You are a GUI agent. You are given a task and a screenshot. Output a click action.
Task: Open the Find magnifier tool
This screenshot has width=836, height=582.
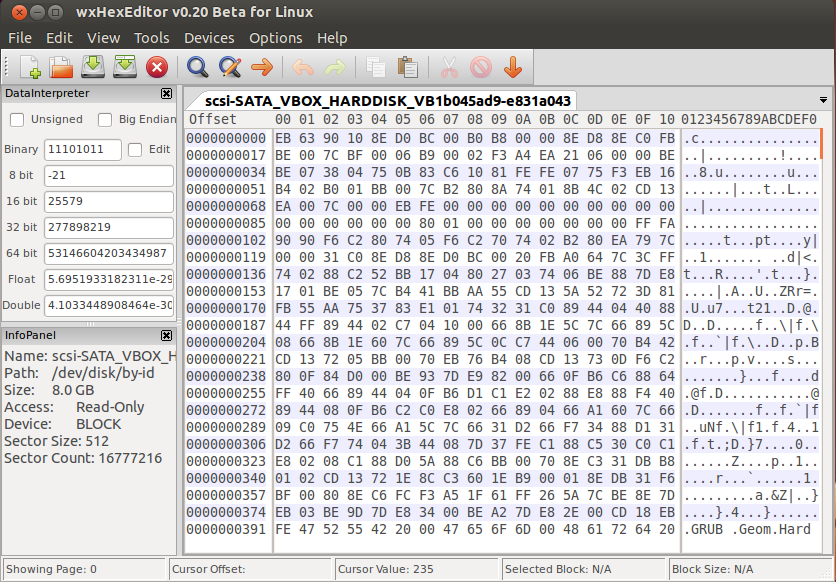pyautogui.click(x=197, y=67)
